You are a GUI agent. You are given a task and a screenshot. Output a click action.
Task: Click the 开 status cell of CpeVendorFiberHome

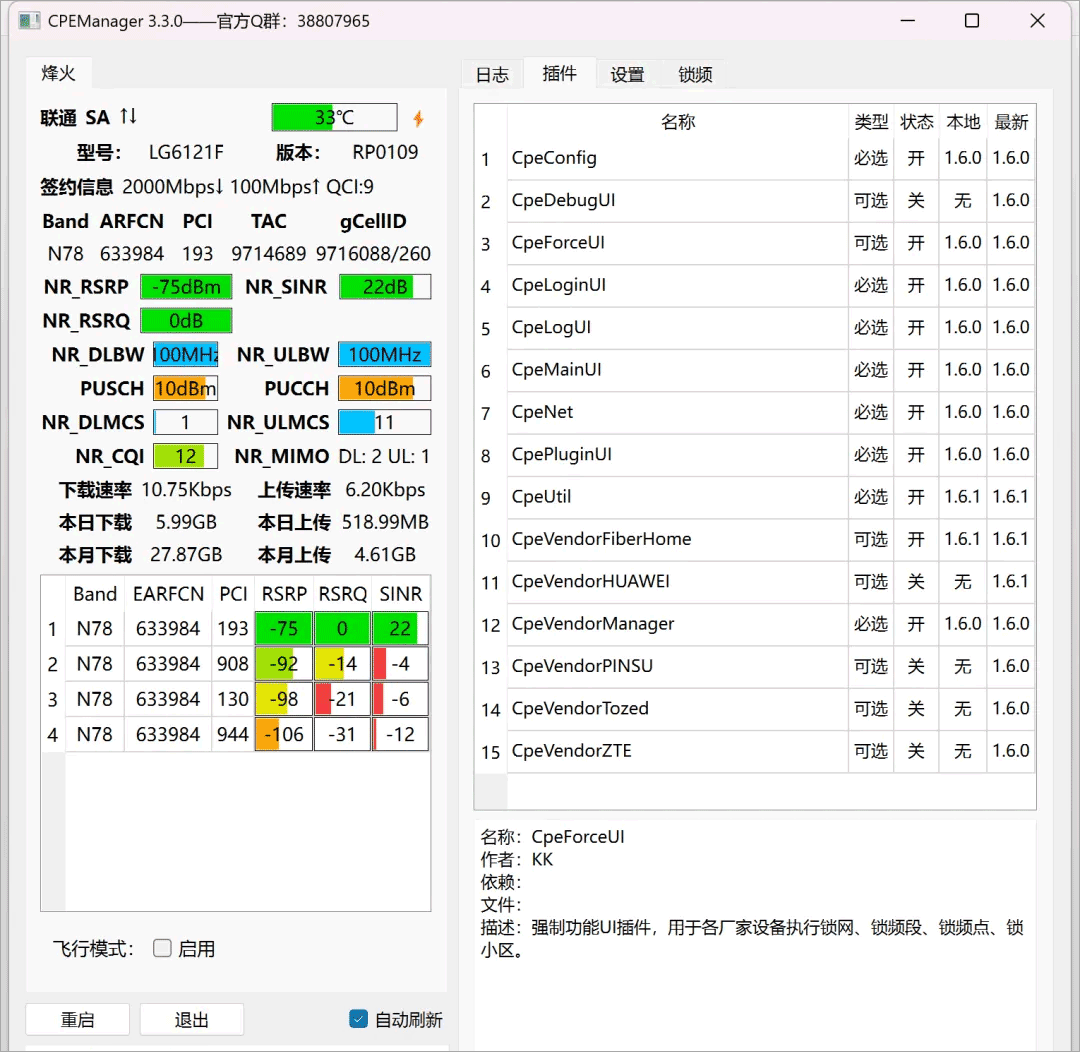916,539
